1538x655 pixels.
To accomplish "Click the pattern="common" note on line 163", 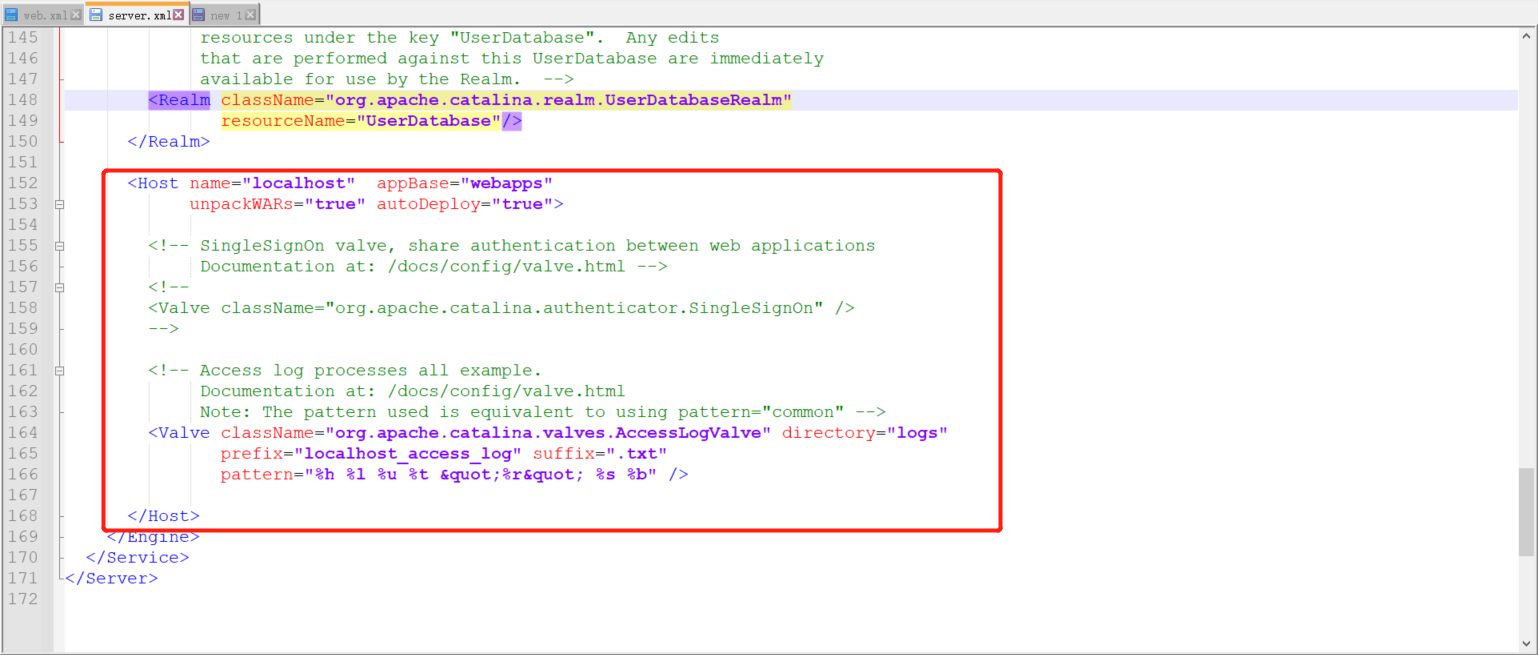I will (543, 412).
